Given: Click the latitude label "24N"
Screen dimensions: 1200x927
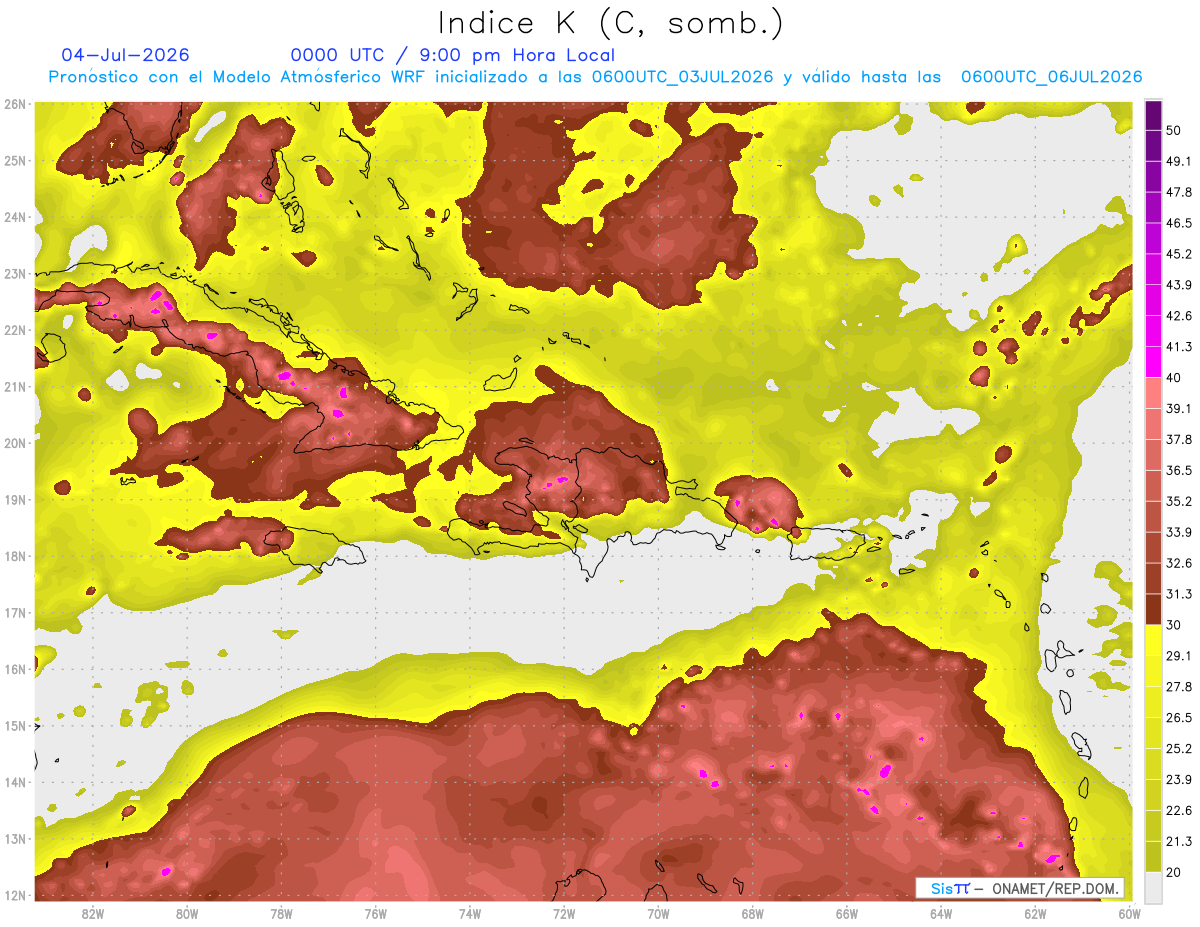Looking at the screenshot, I should (x=15, y=217).
